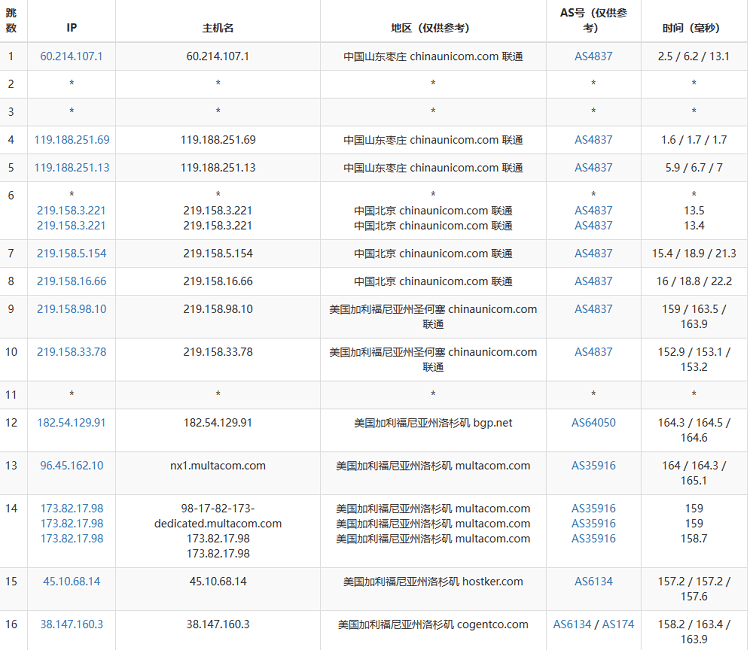Open the IP link 96.45.162.10
This screenshot has width=750, height=650.
point(72,465)
